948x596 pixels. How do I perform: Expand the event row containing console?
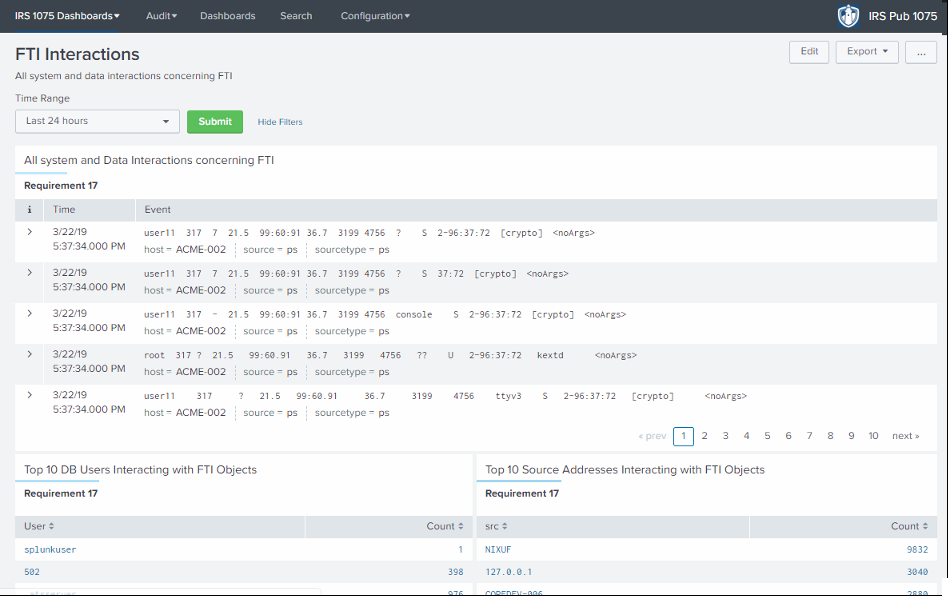tap(29, 313)
